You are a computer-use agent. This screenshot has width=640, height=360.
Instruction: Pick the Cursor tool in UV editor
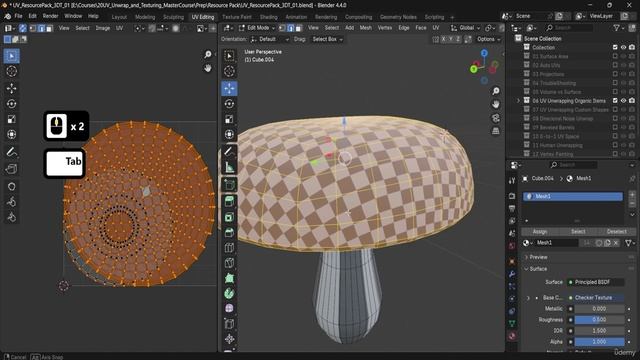point(11,71)
